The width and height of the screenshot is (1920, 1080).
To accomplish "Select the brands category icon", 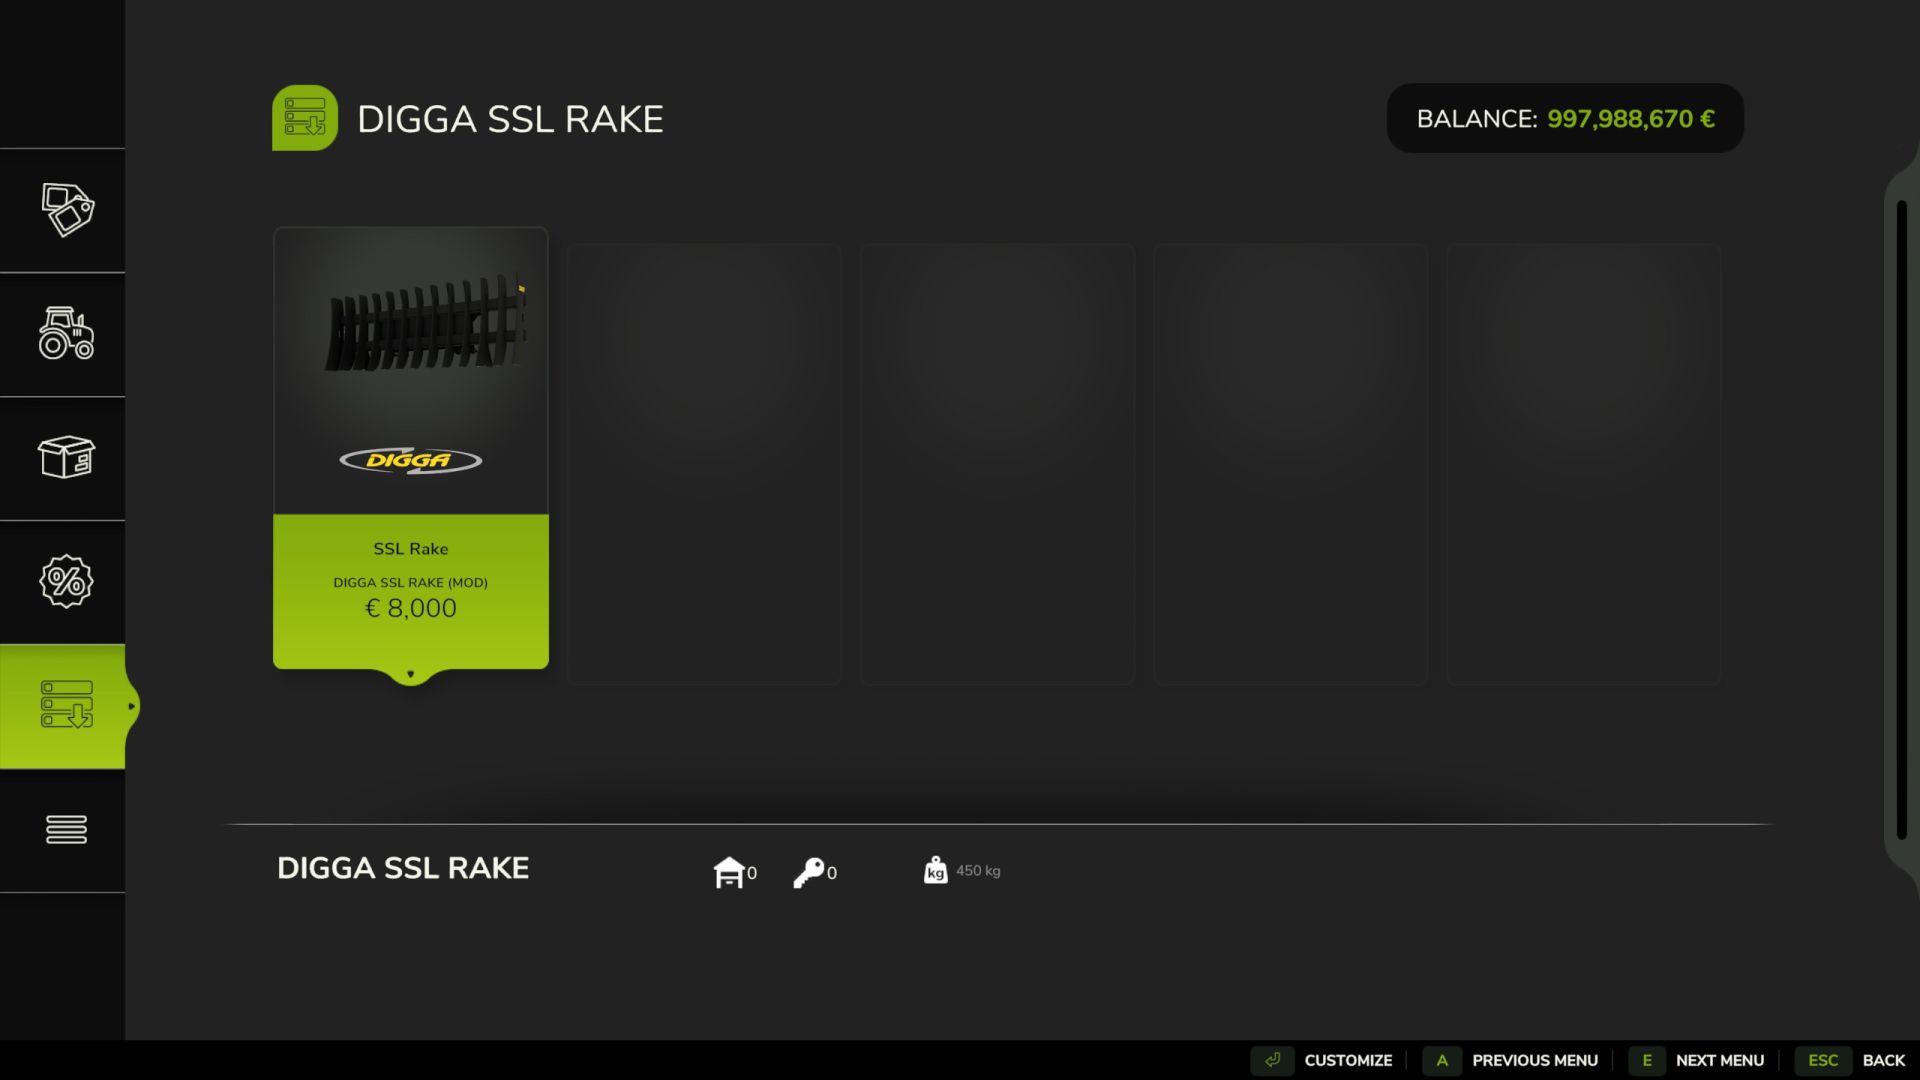I will [64, 211].
